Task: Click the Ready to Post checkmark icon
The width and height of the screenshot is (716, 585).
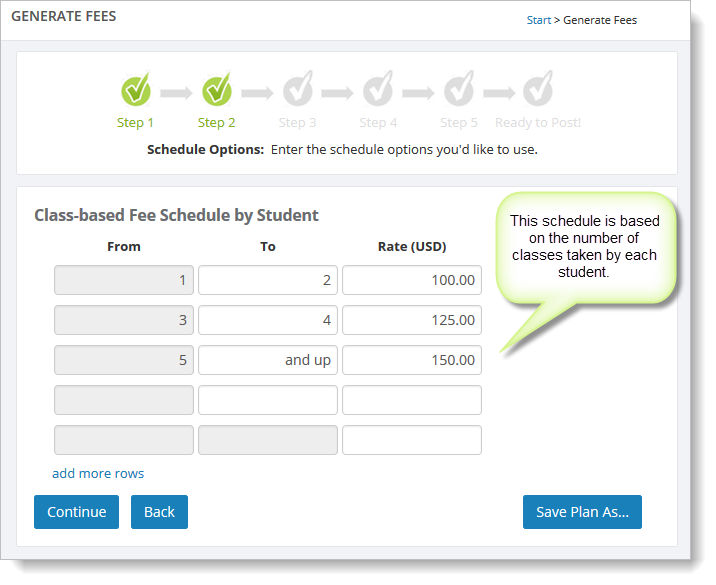Action: tap(538, 89)
